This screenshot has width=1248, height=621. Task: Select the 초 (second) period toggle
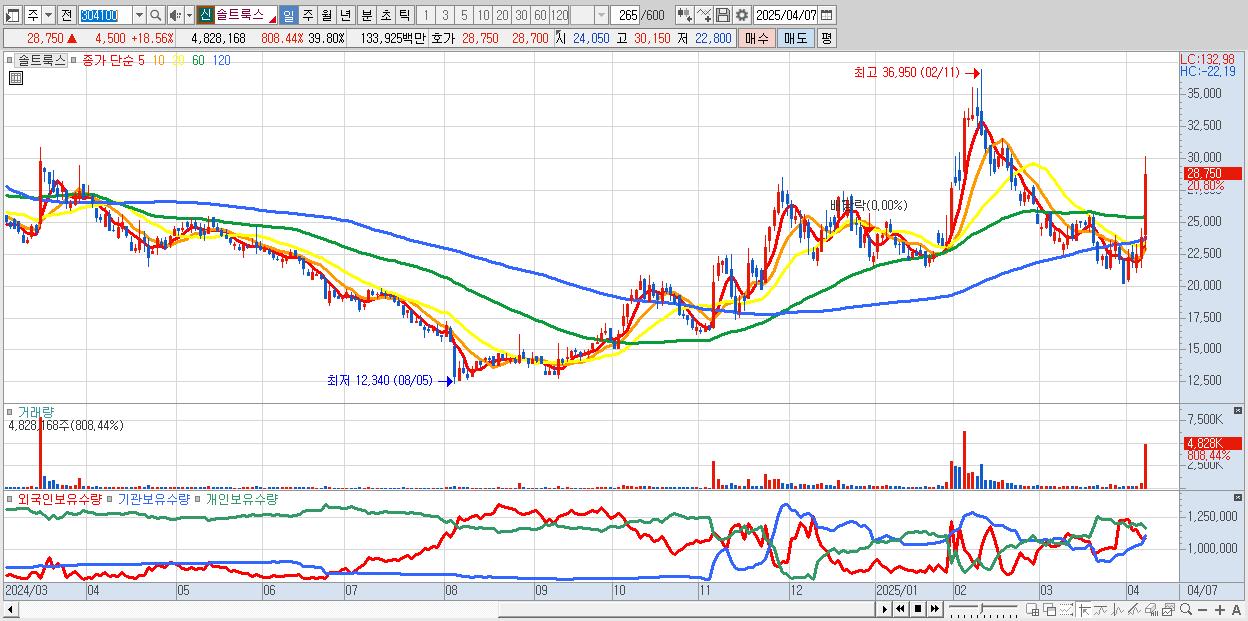tap(385, 15)
